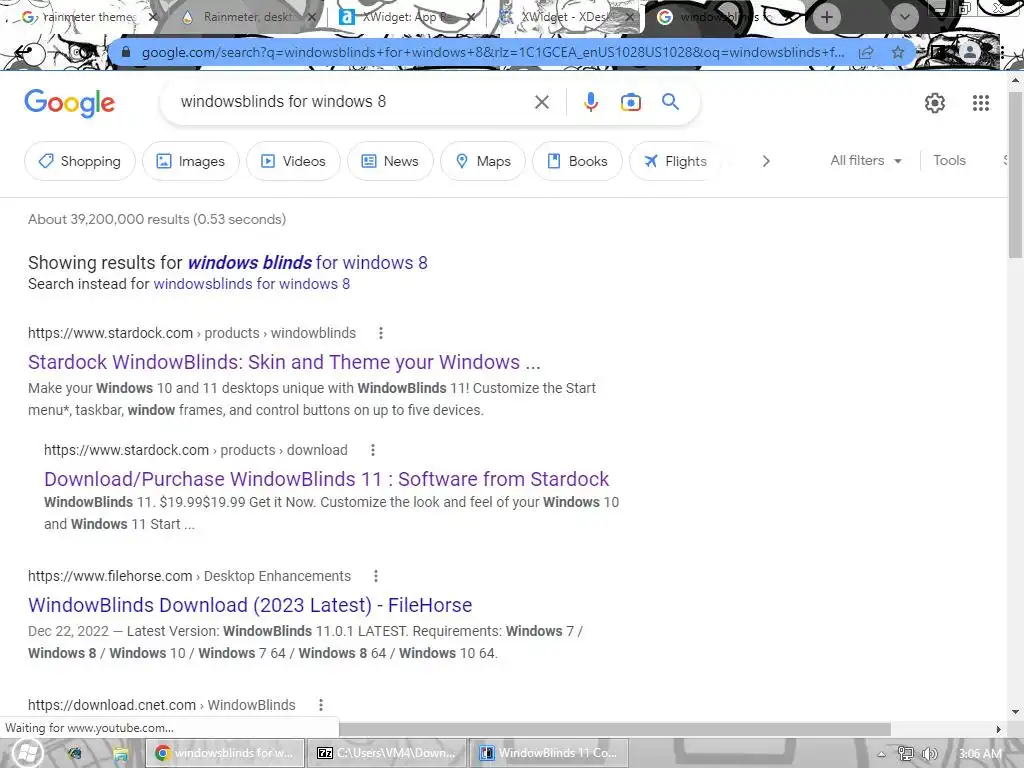Open the 7-Zip window from taskbar
Viewport: 1024px width, 768px height.
(x=387, y=753)
